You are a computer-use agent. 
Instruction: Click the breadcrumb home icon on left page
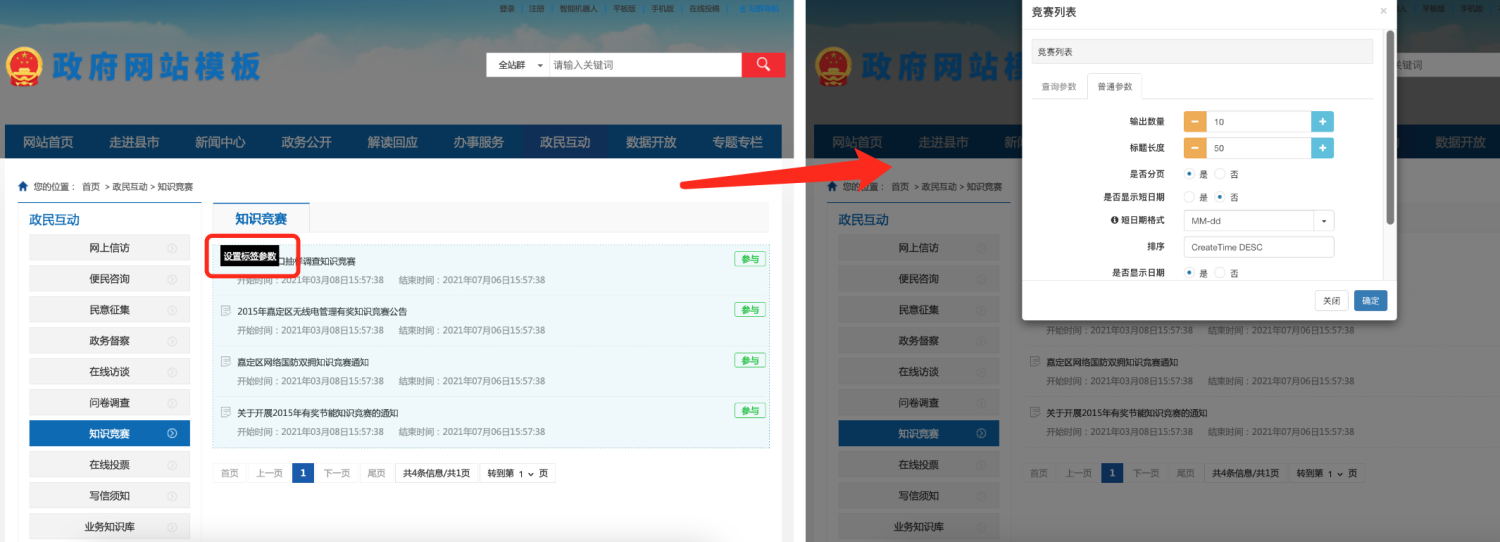[x=23, y=186]
